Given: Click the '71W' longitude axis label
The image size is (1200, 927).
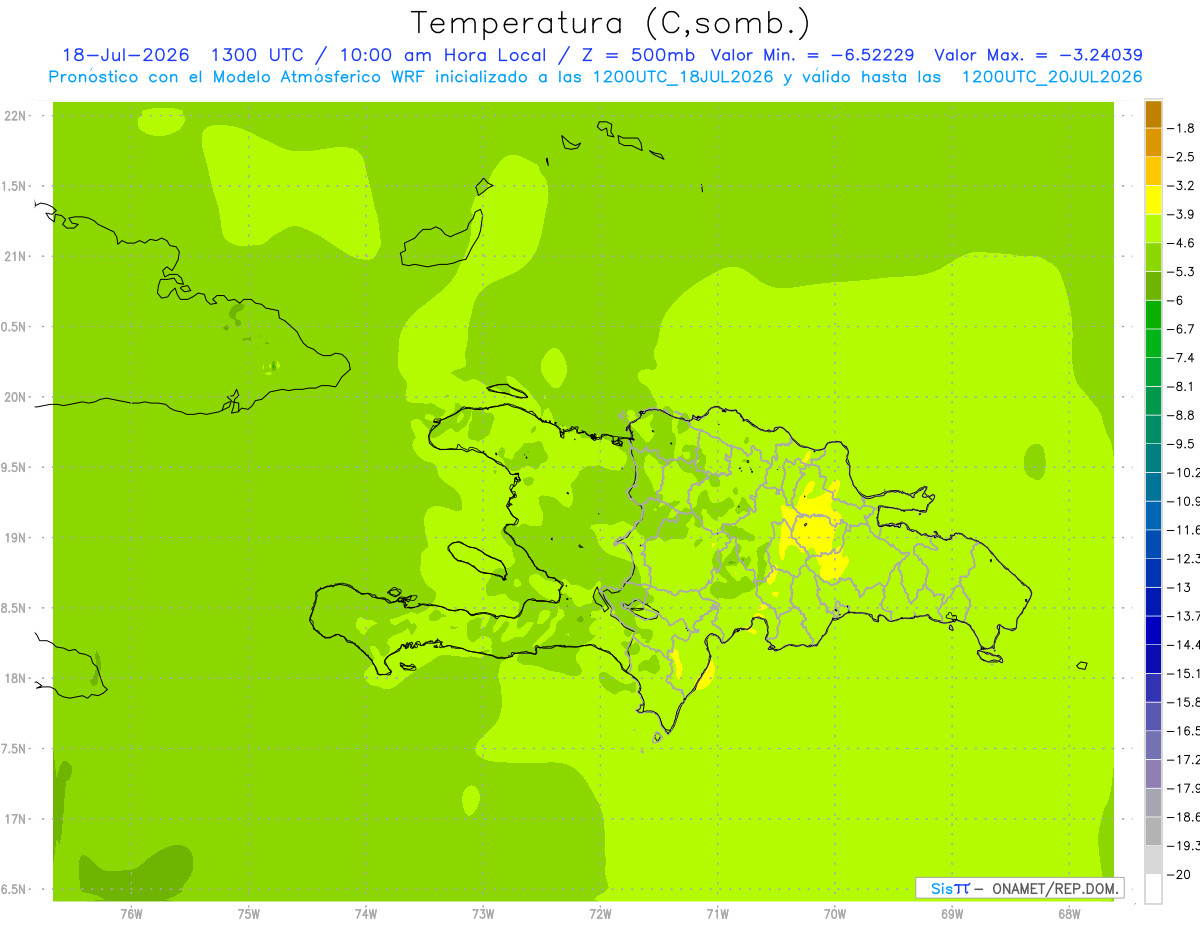Looking at the screenshot, I should (x=717, y=914).
